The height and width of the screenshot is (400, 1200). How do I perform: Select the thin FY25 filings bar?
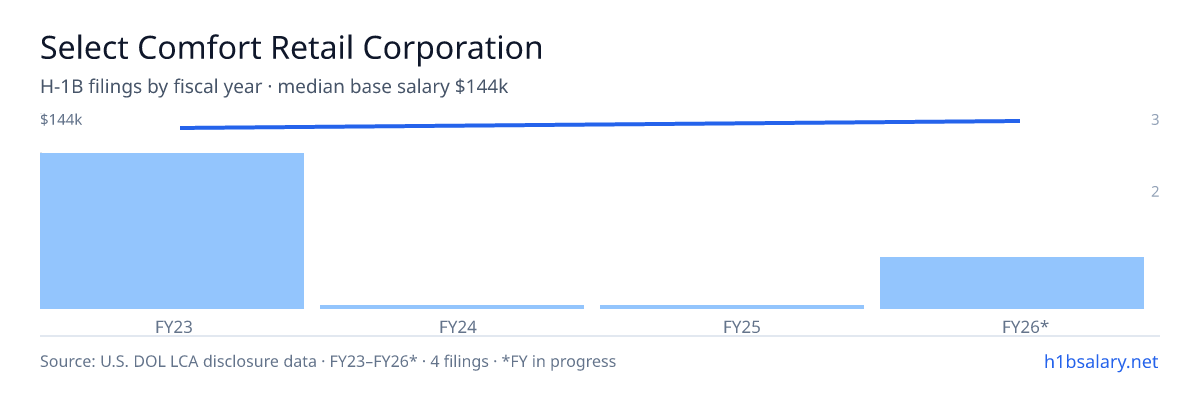tap(732, 306)
